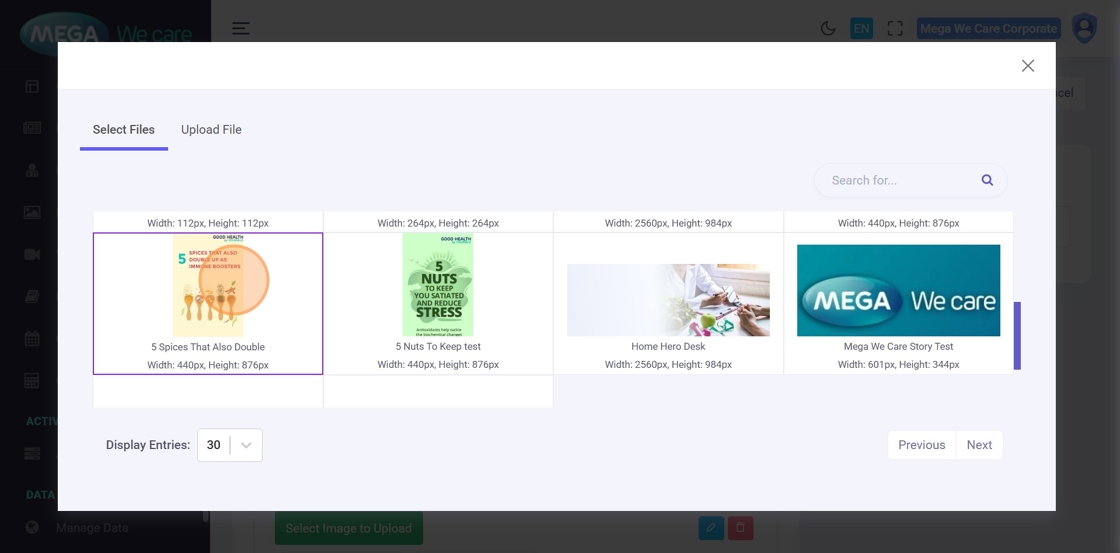Switch to the Select Files tab

tap(124, 130)
